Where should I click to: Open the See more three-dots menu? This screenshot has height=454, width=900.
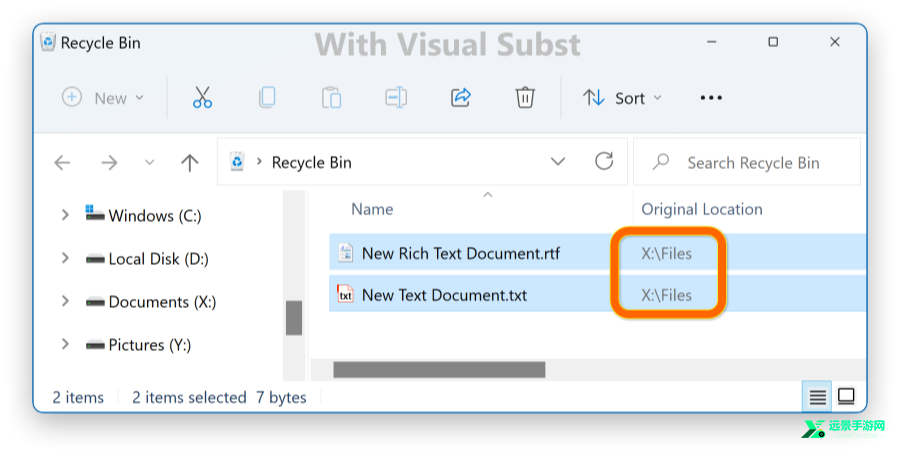pos(711,98)
